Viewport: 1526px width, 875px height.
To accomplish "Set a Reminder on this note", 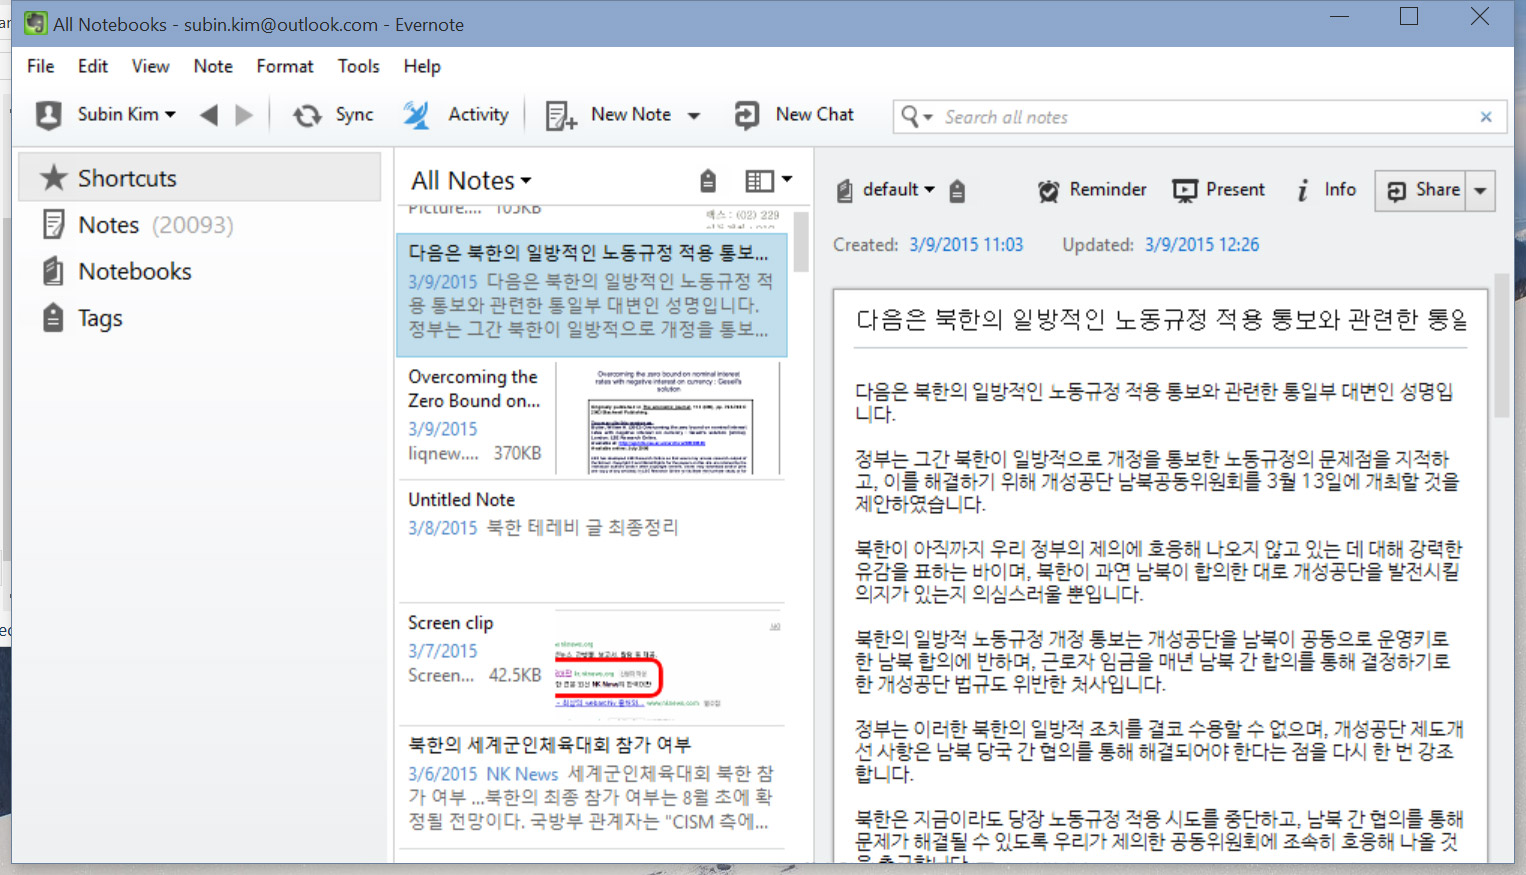I will [x=1092, y=190].
